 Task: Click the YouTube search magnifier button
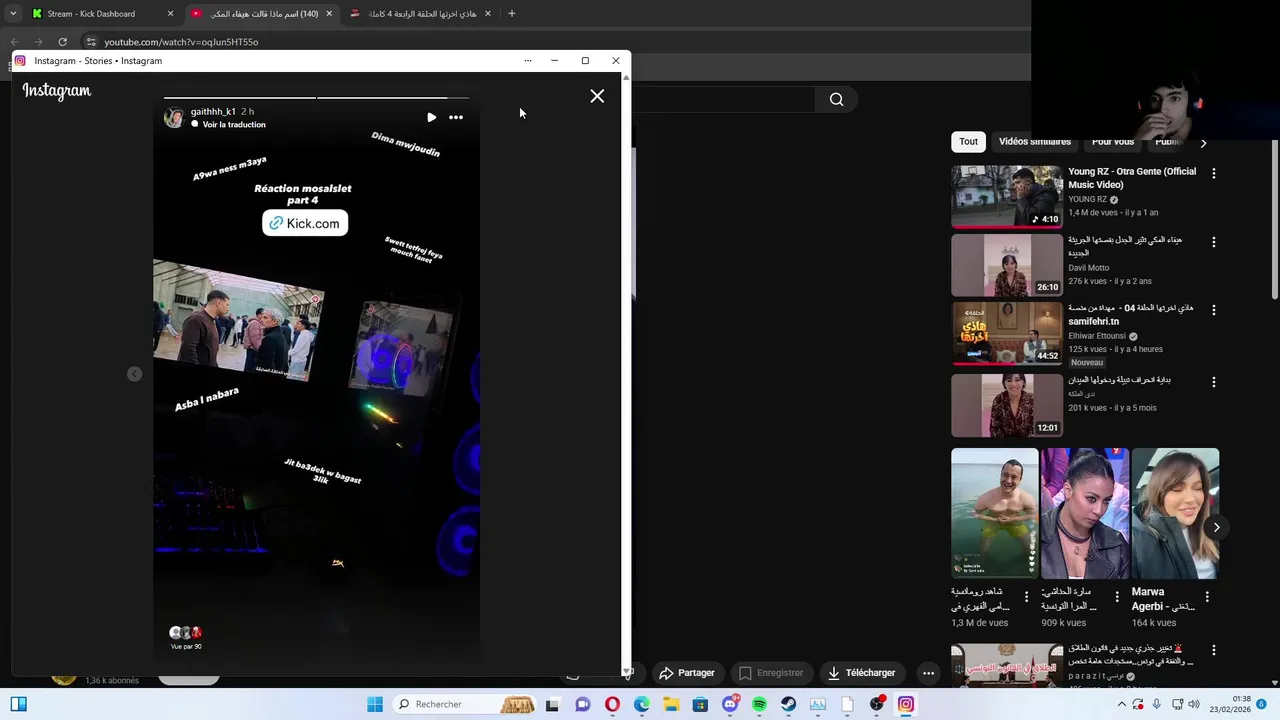836,99
